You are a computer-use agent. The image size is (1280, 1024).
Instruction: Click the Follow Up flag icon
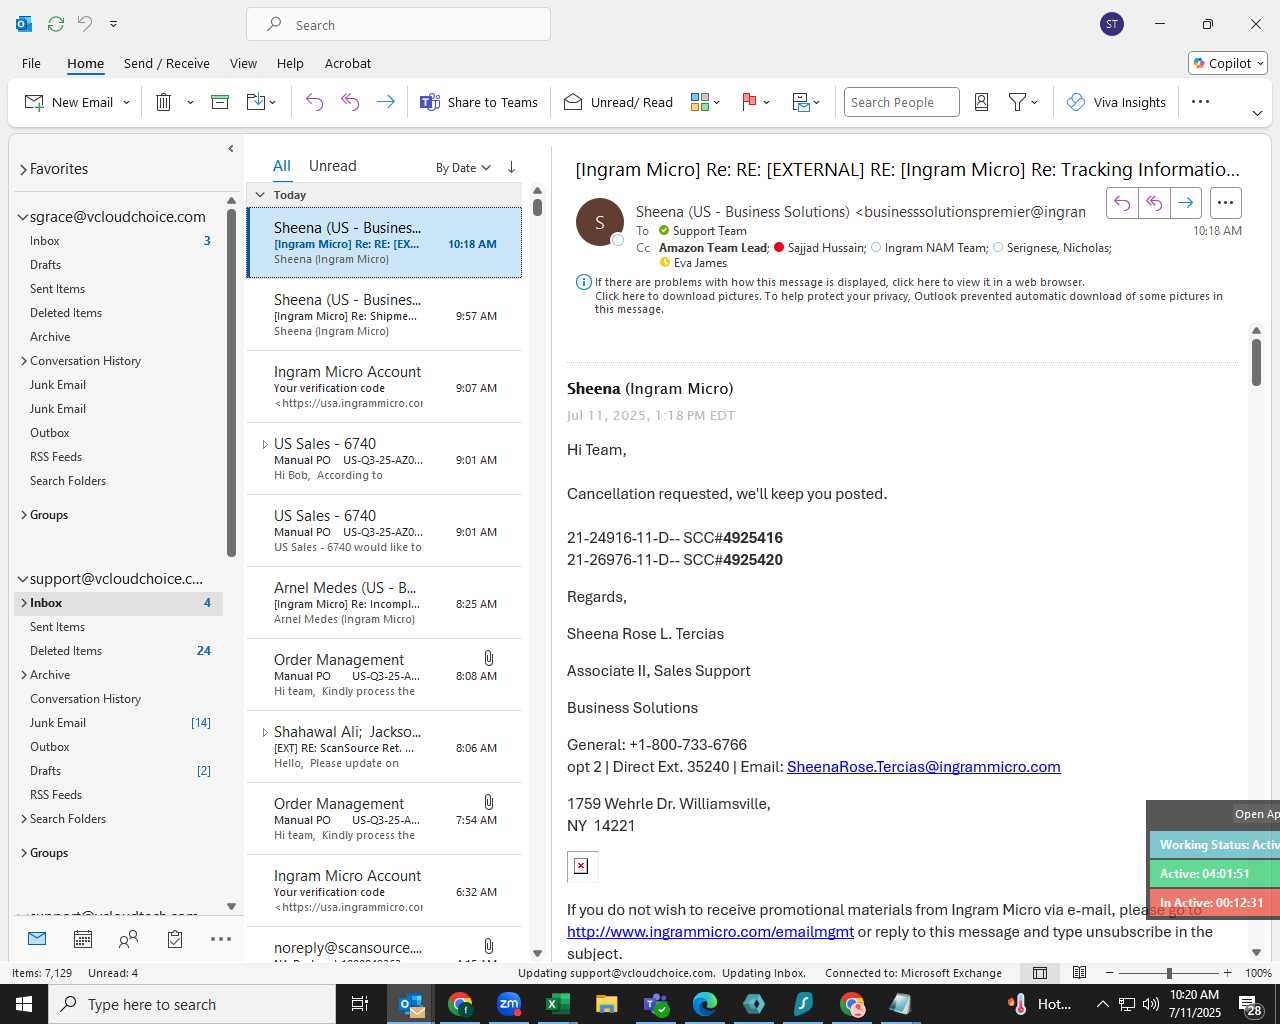pos(749,102)
